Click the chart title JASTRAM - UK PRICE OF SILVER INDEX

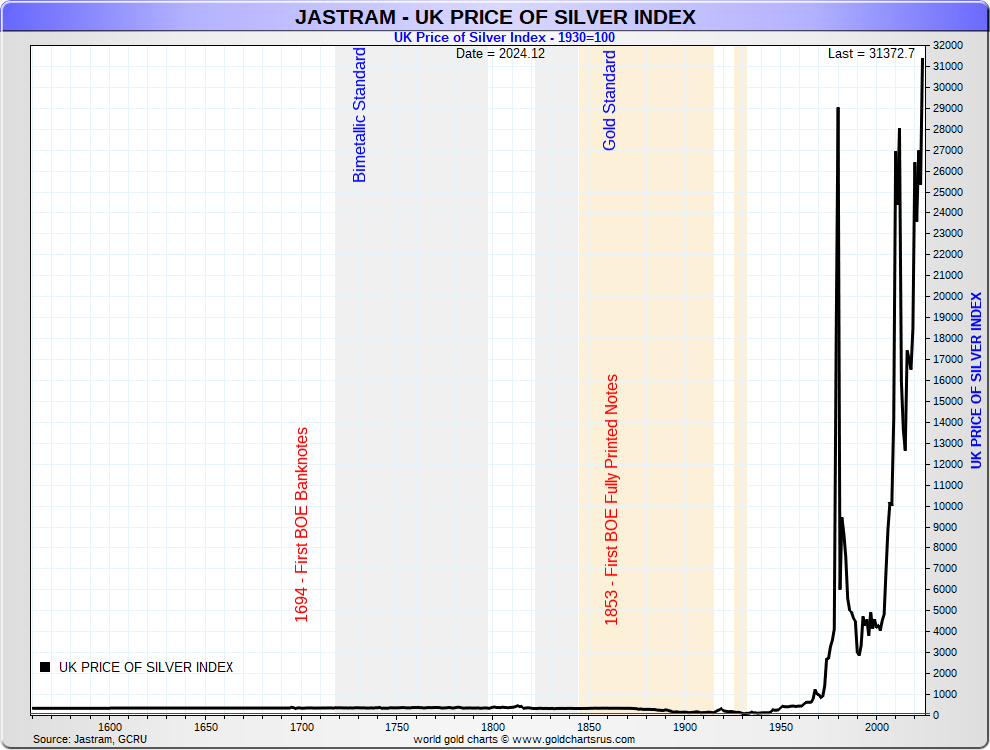[x=495, y=16]
